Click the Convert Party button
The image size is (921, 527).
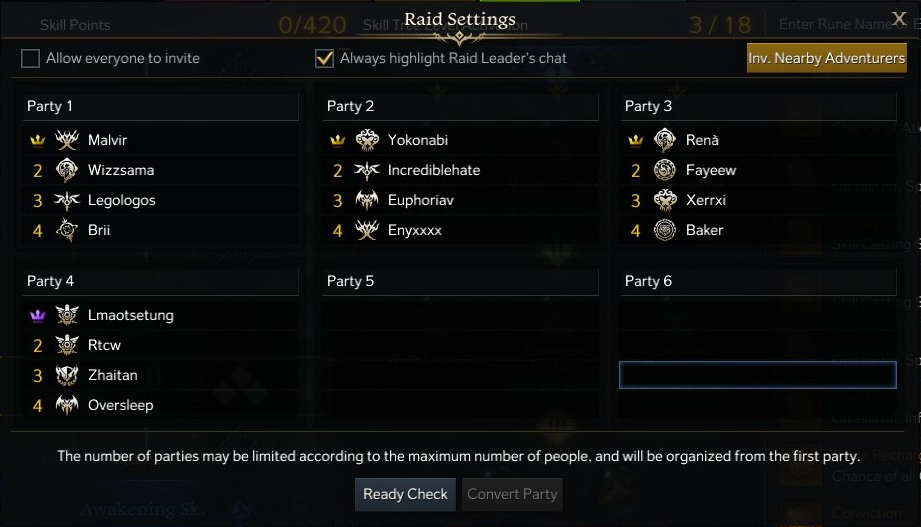[513, 494]
